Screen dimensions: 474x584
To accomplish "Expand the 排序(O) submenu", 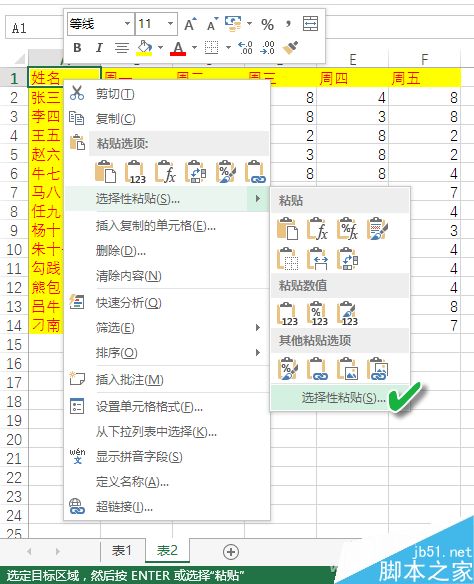I will 167,353.
